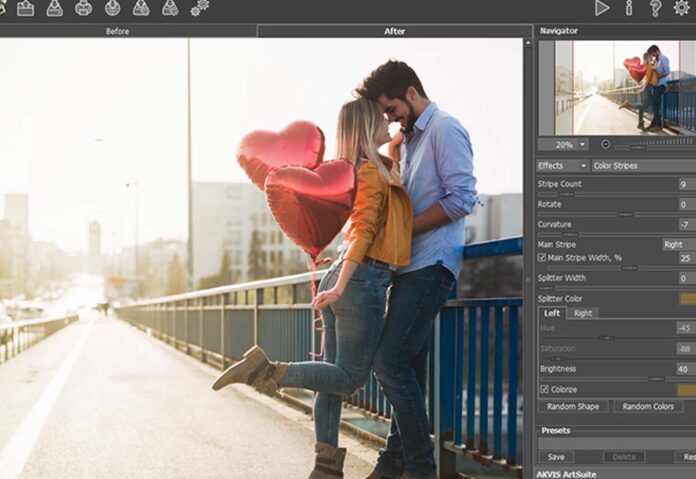
Task: Save the preset with the Save button
Action: click(x=556, y=456)
